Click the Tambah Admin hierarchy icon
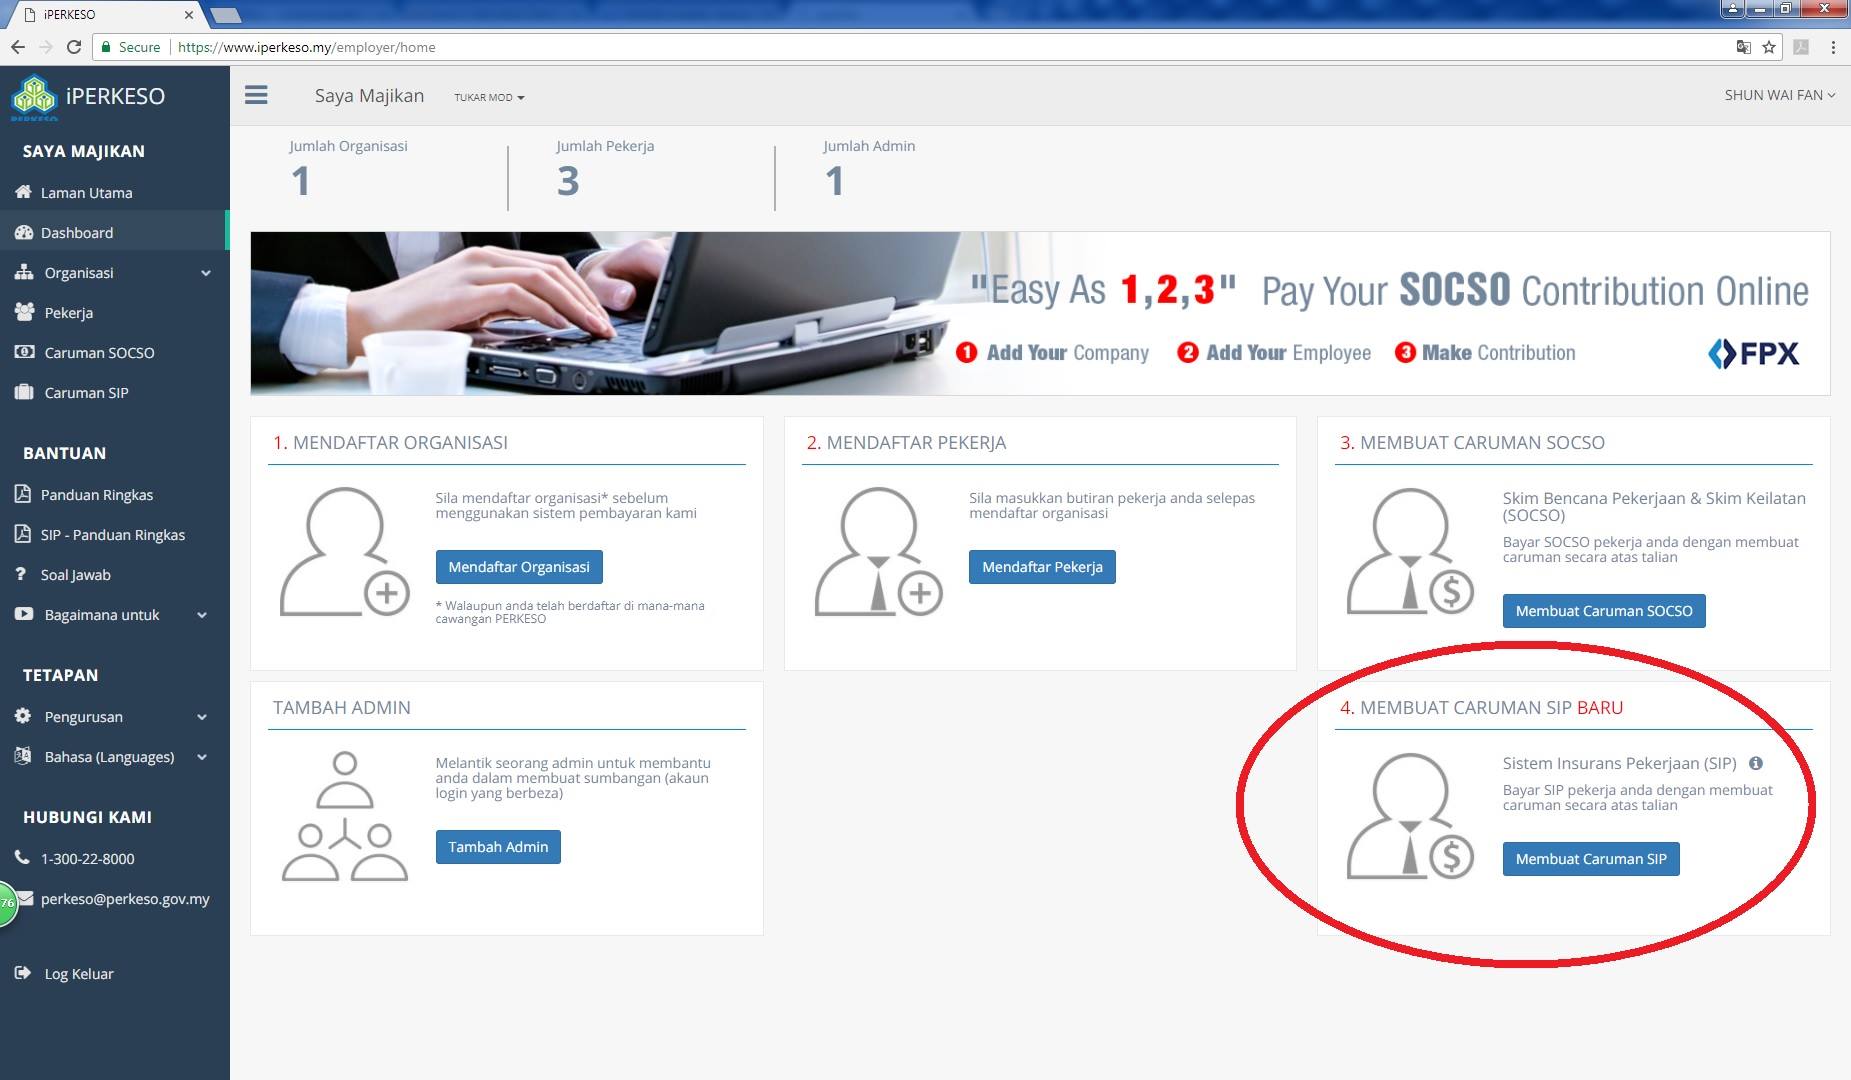The width and height of the screenshot is (1851, 1080). pos(345,816)
